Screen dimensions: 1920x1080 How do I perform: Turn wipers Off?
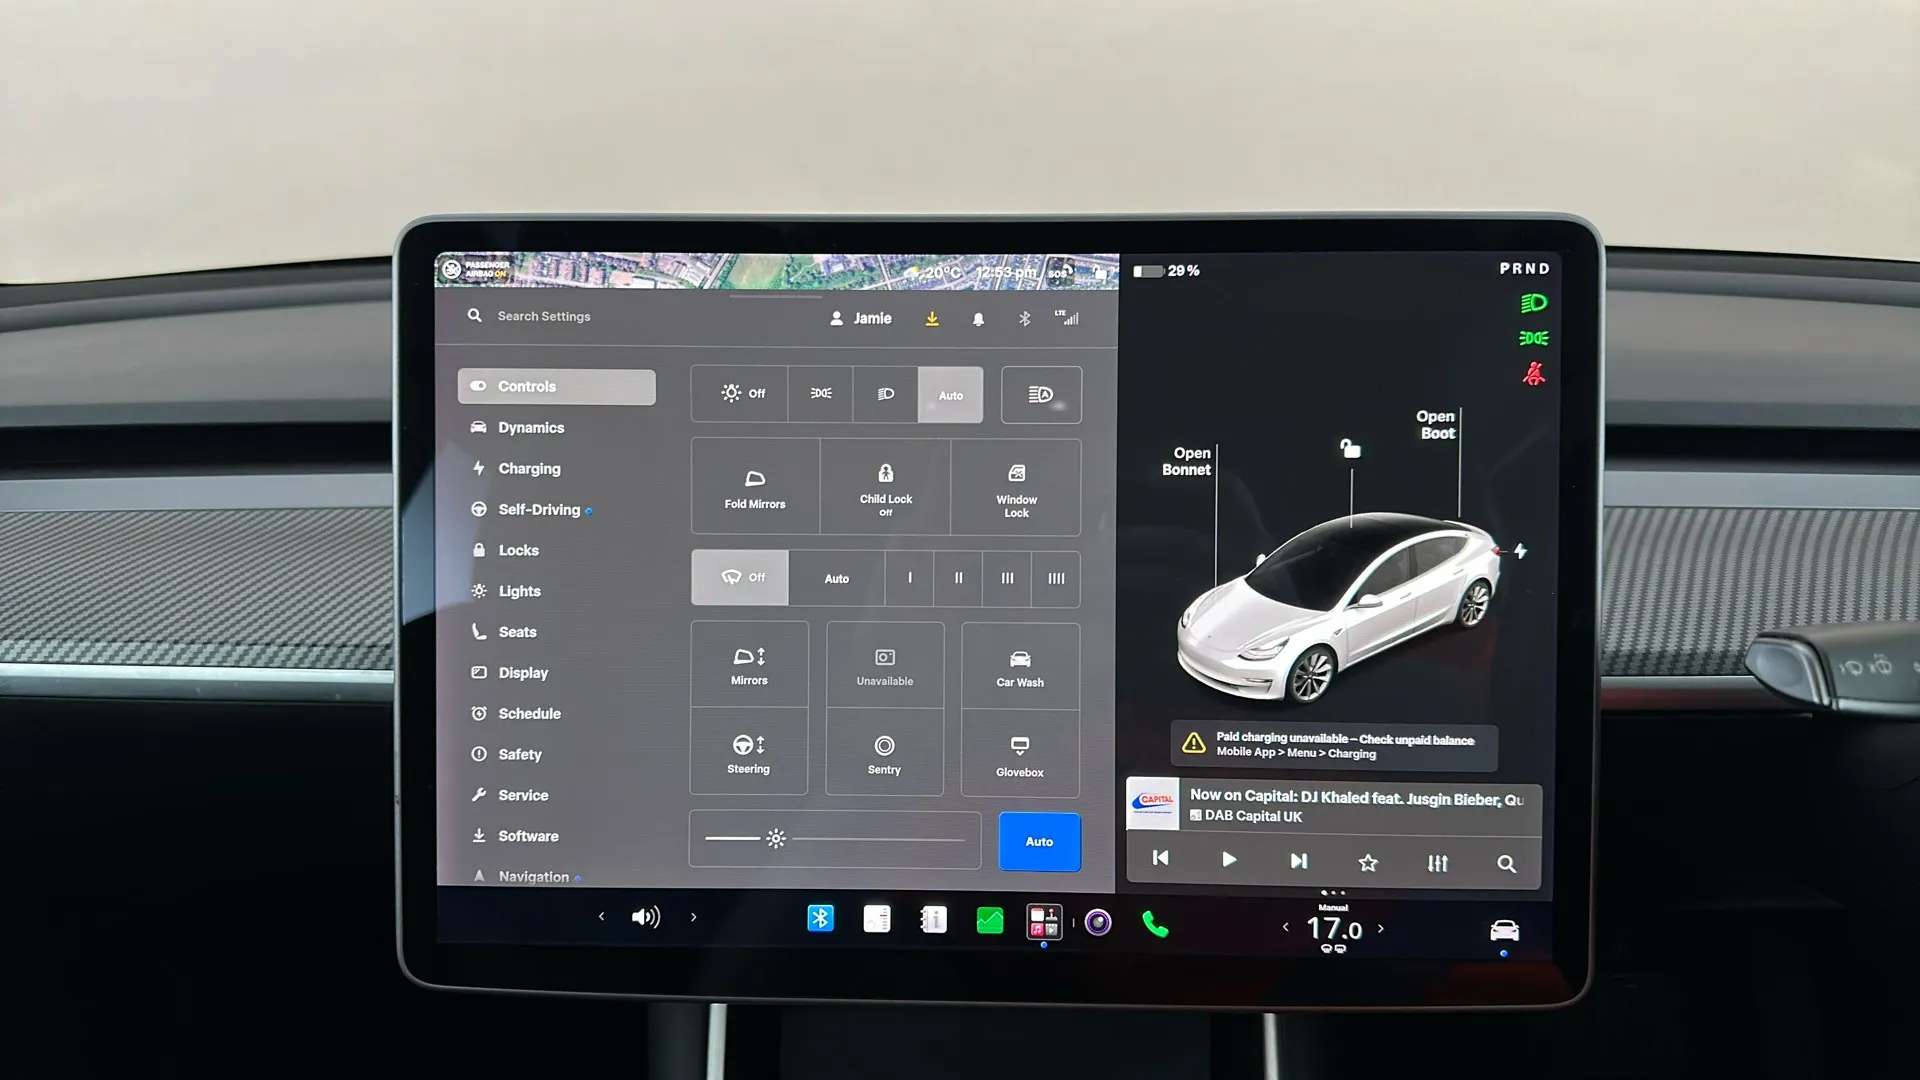pyautogui.click(x=740, y=578)
